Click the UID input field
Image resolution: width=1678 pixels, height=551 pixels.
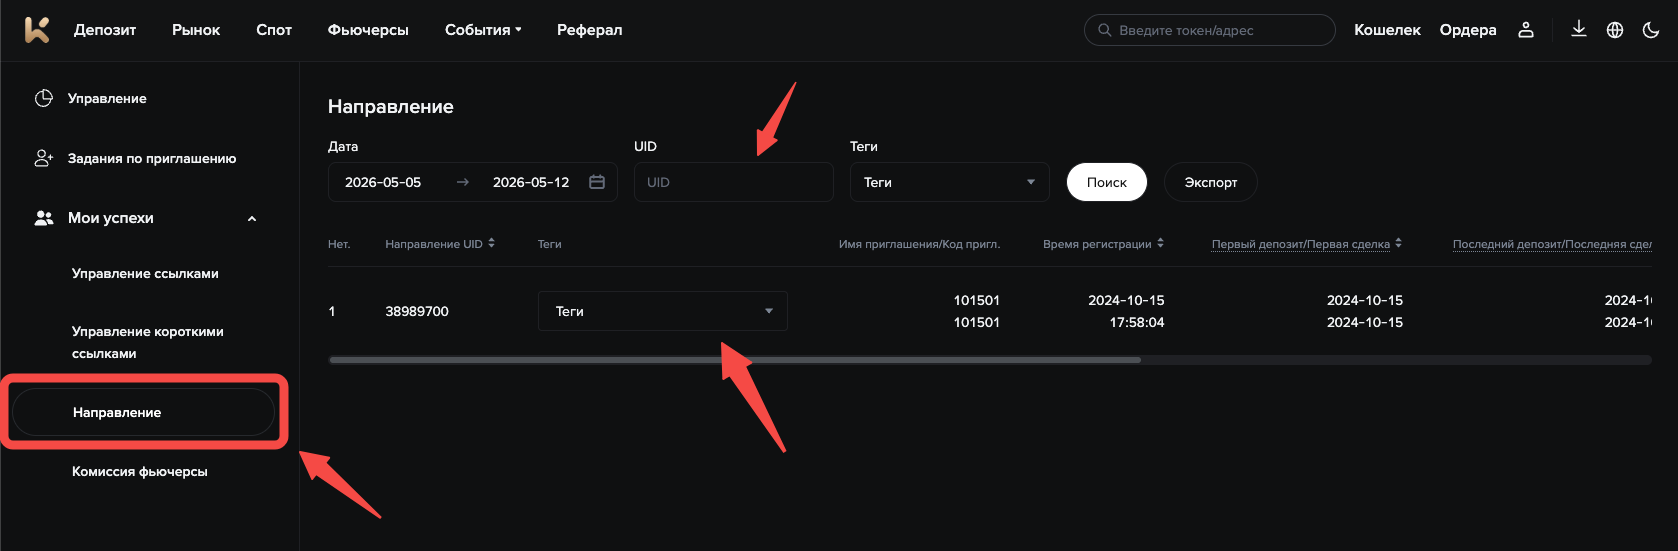coord(734,182)
